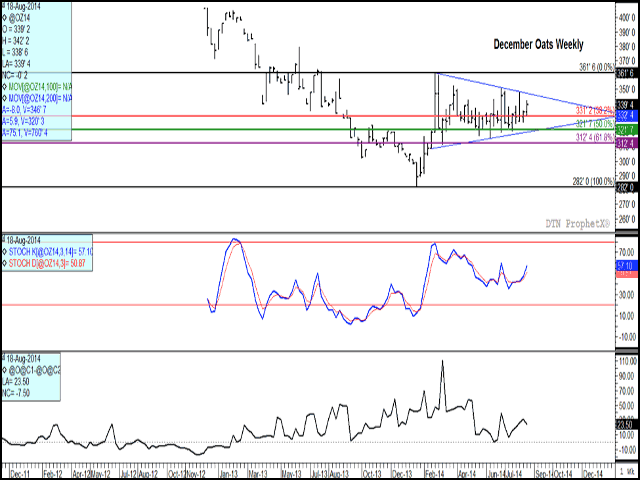Image resolution: width=640 pixels, height=480 pixels.
Task: Click the blue 57.10 stochastic value tag
Action: click(x=626, y=266)
